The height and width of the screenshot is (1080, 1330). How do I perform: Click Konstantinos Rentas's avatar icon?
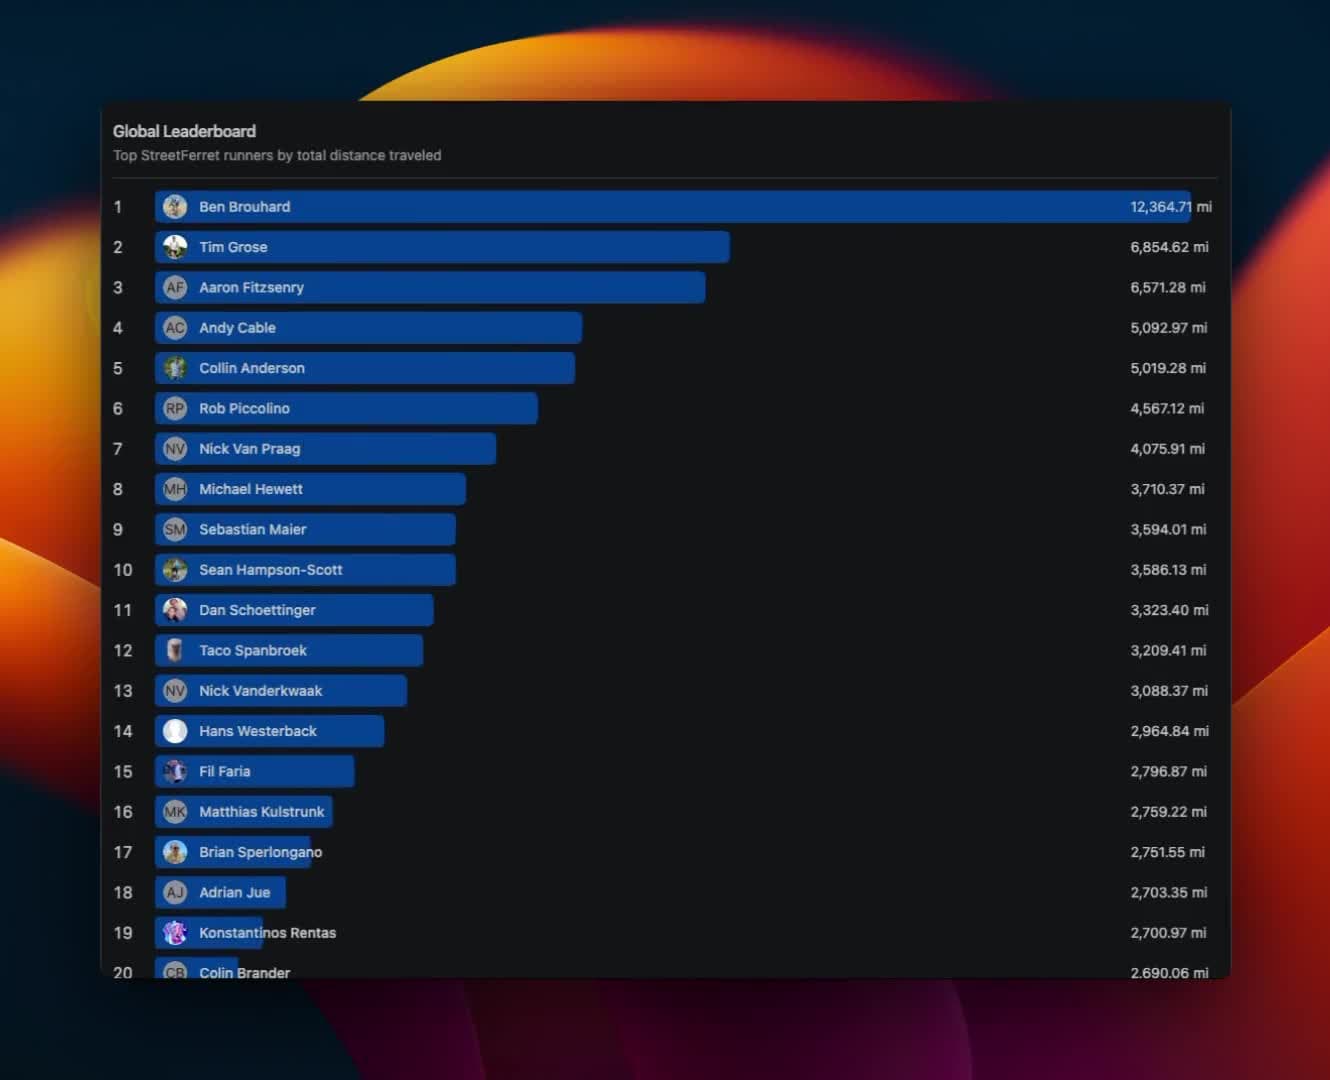(174, 932)
